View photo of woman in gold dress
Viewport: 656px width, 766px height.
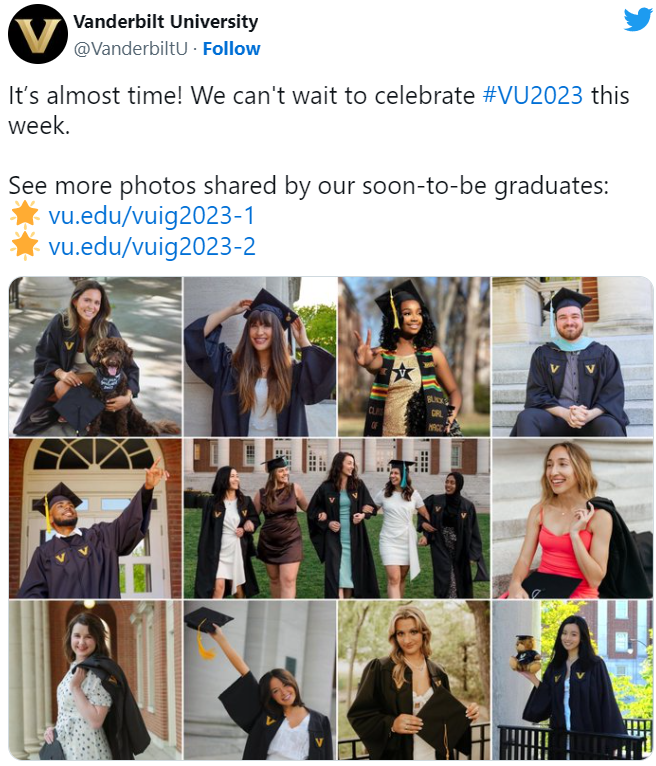pos(413,356)
